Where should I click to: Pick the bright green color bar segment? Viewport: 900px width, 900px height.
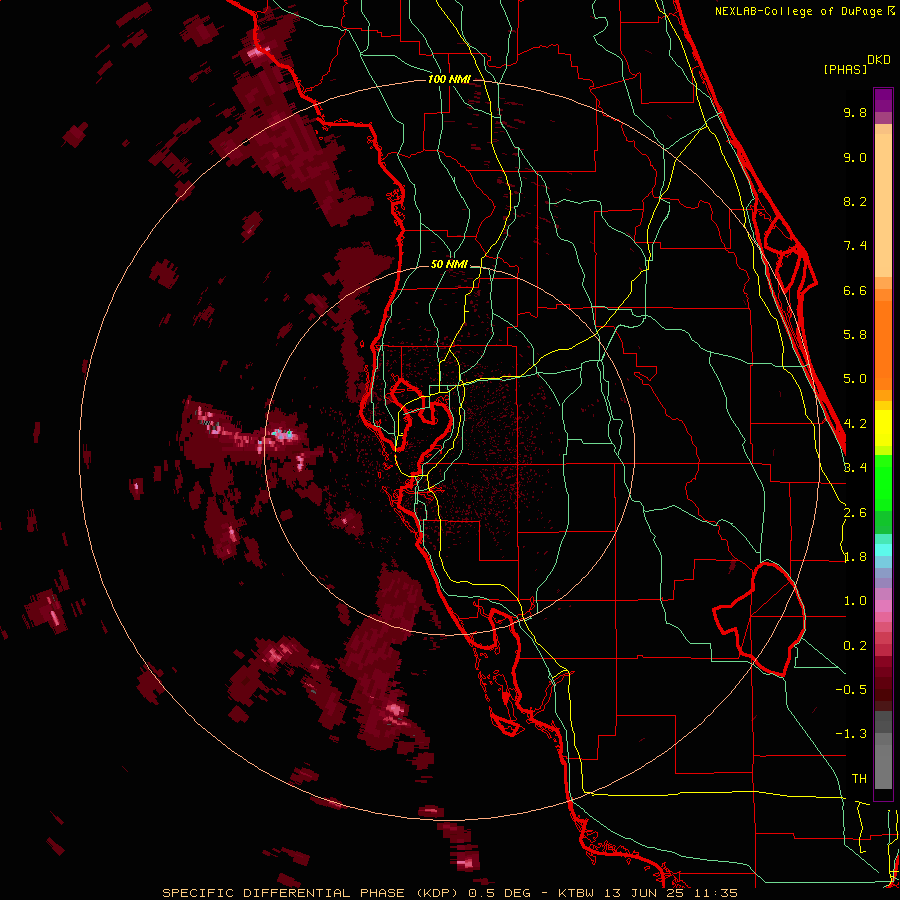[x=883, y=482]
